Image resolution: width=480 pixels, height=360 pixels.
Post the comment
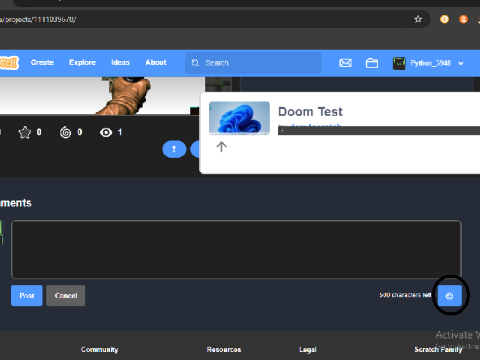[27, 295]
